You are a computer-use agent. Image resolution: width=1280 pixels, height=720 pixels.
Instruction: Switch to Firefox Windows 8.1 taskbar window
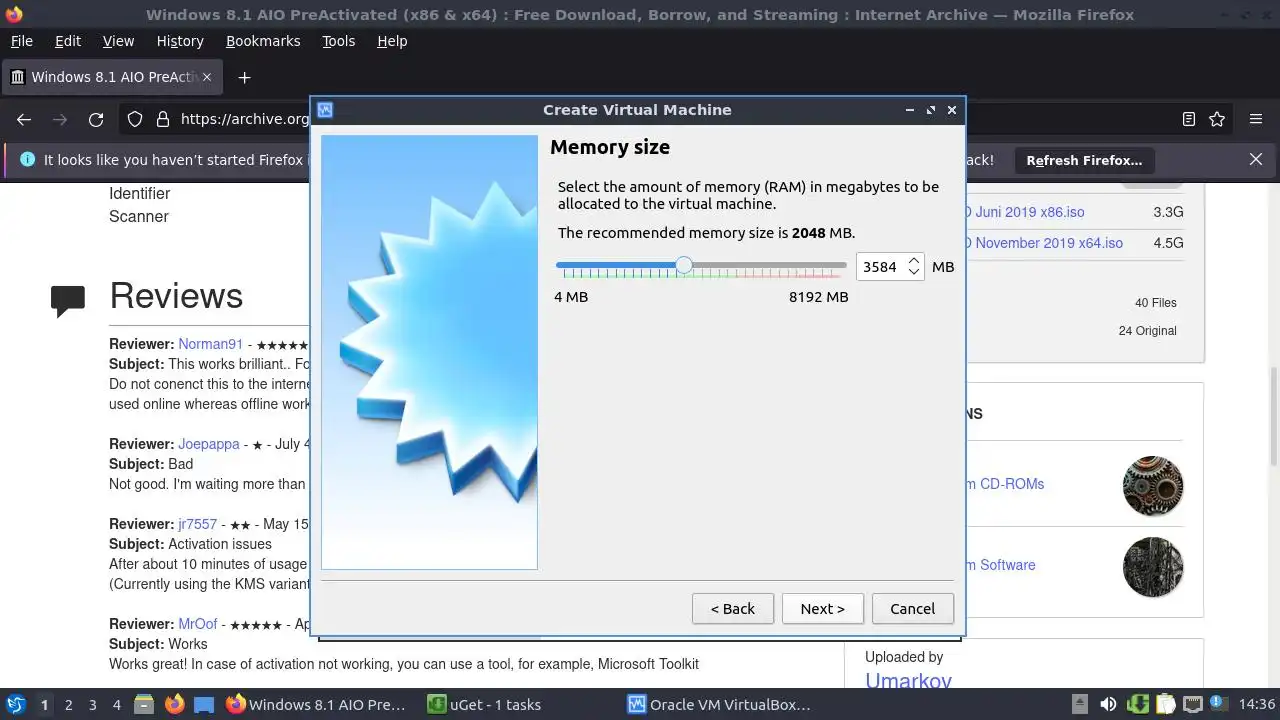[x=318, y=704]
